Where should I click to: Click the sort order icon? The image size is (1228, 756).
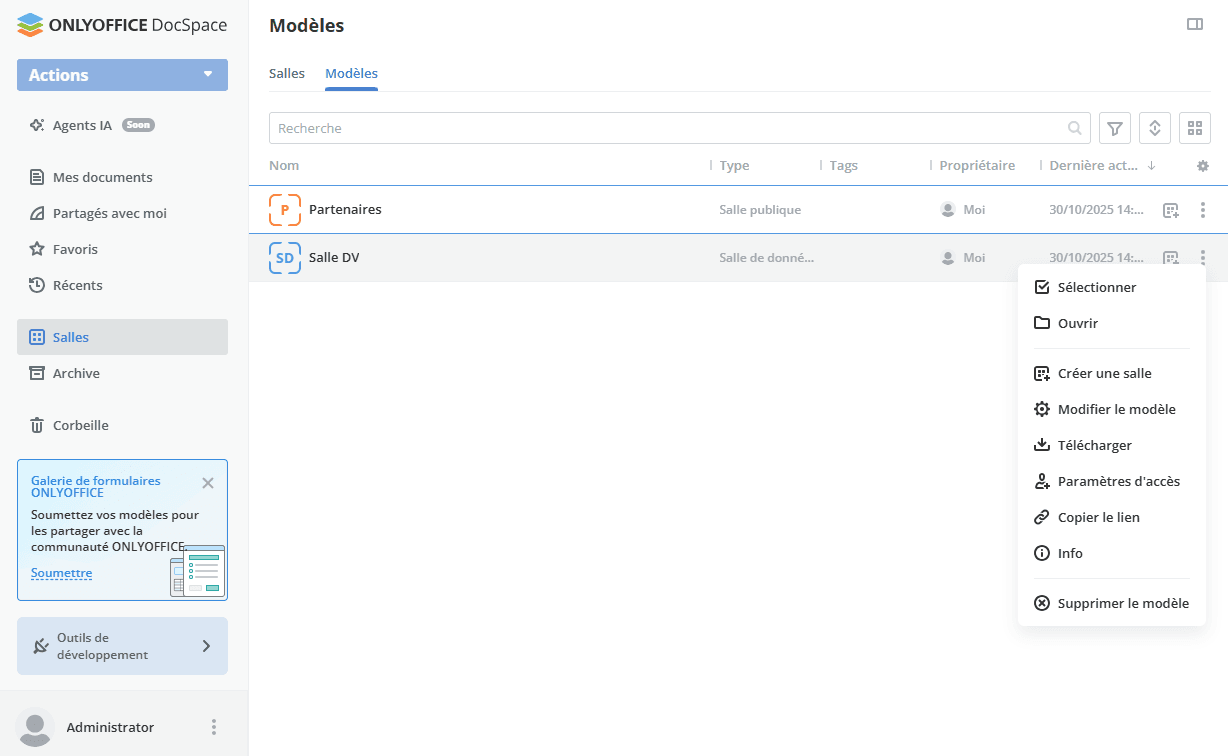tap(1155, 128)
